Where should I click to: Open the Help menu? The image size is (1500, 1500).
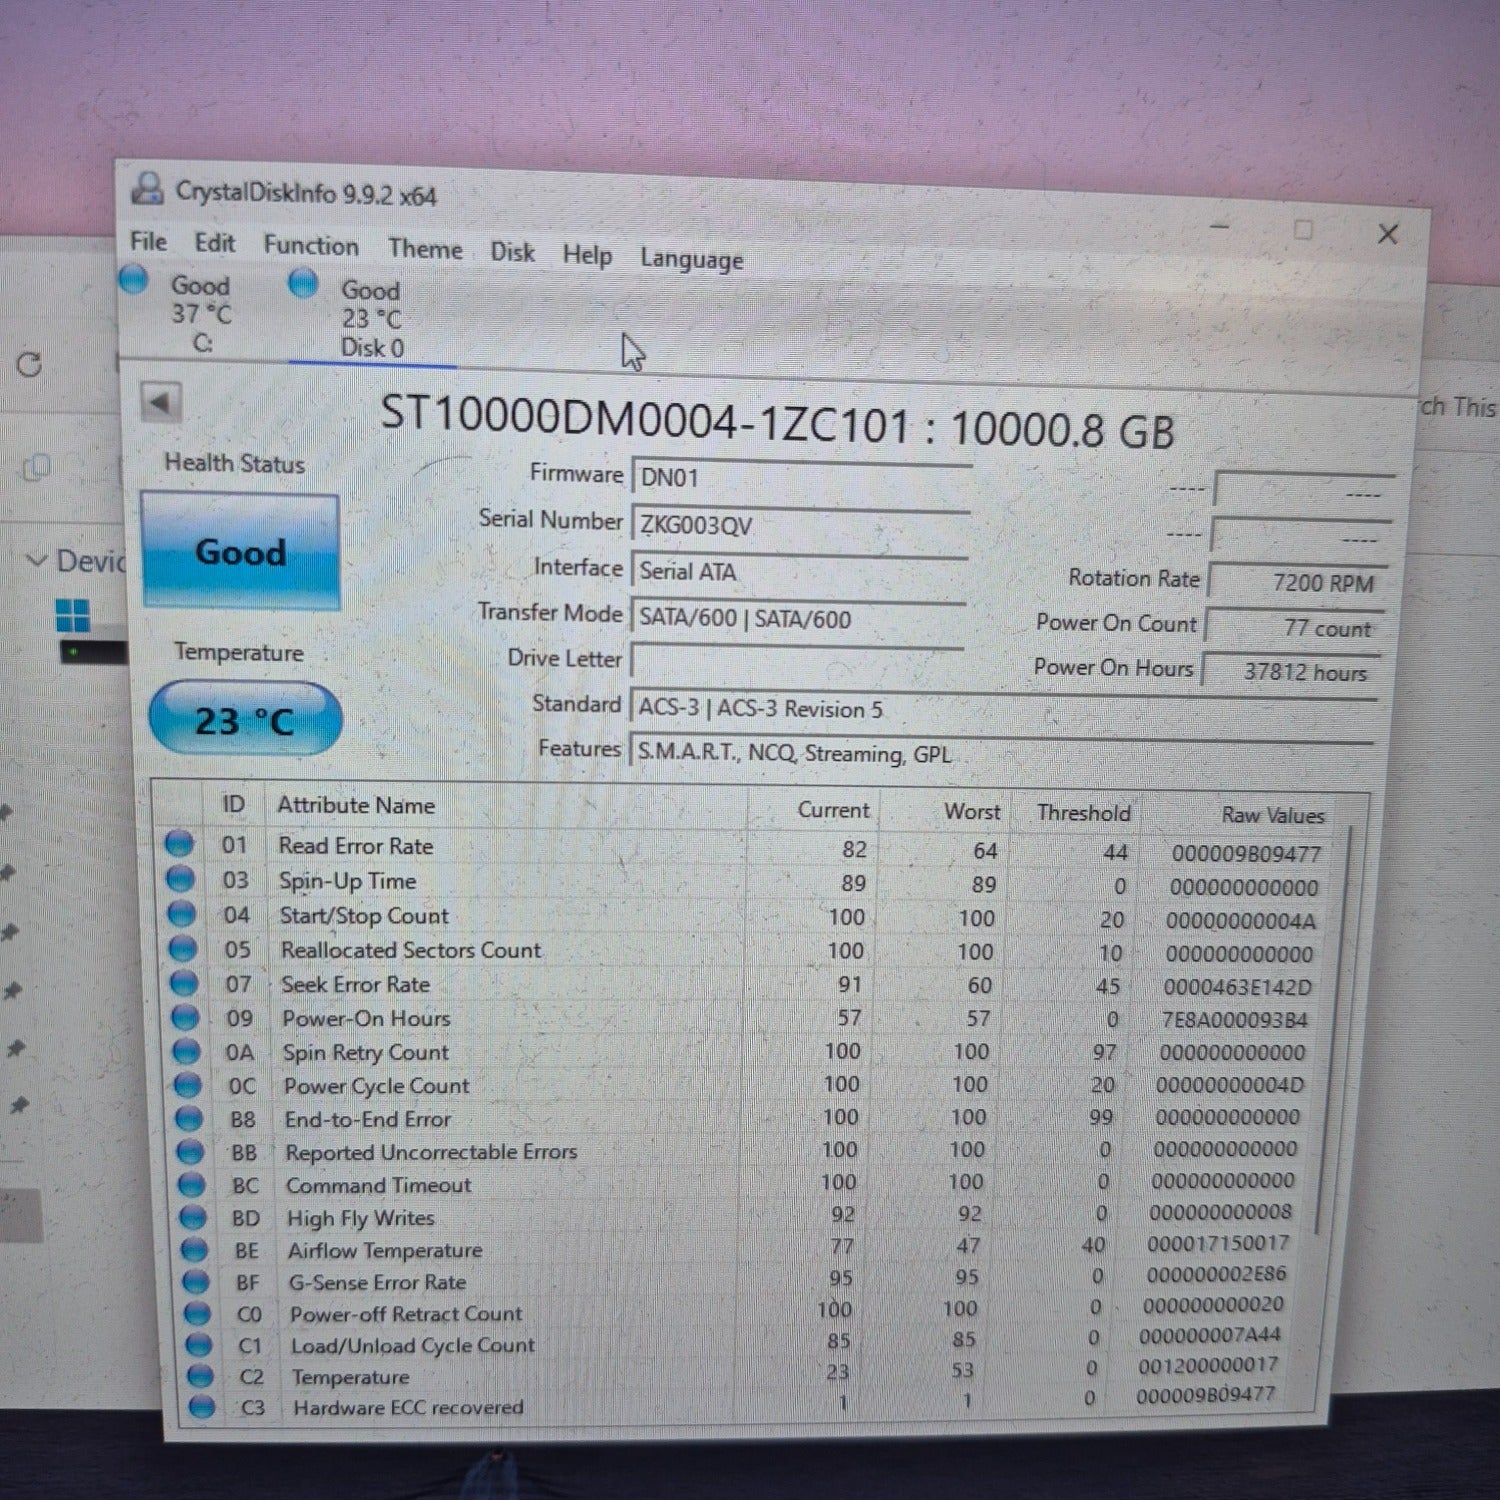[x=587, y=256]
